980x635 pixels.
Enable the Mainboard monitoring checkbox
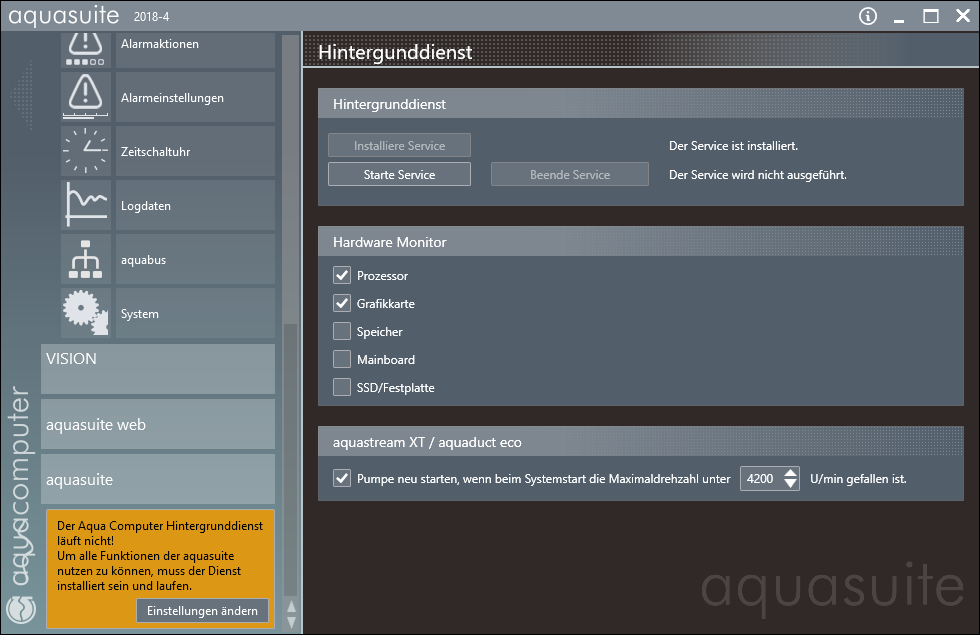pyautogui.click(x=342, y=359)
